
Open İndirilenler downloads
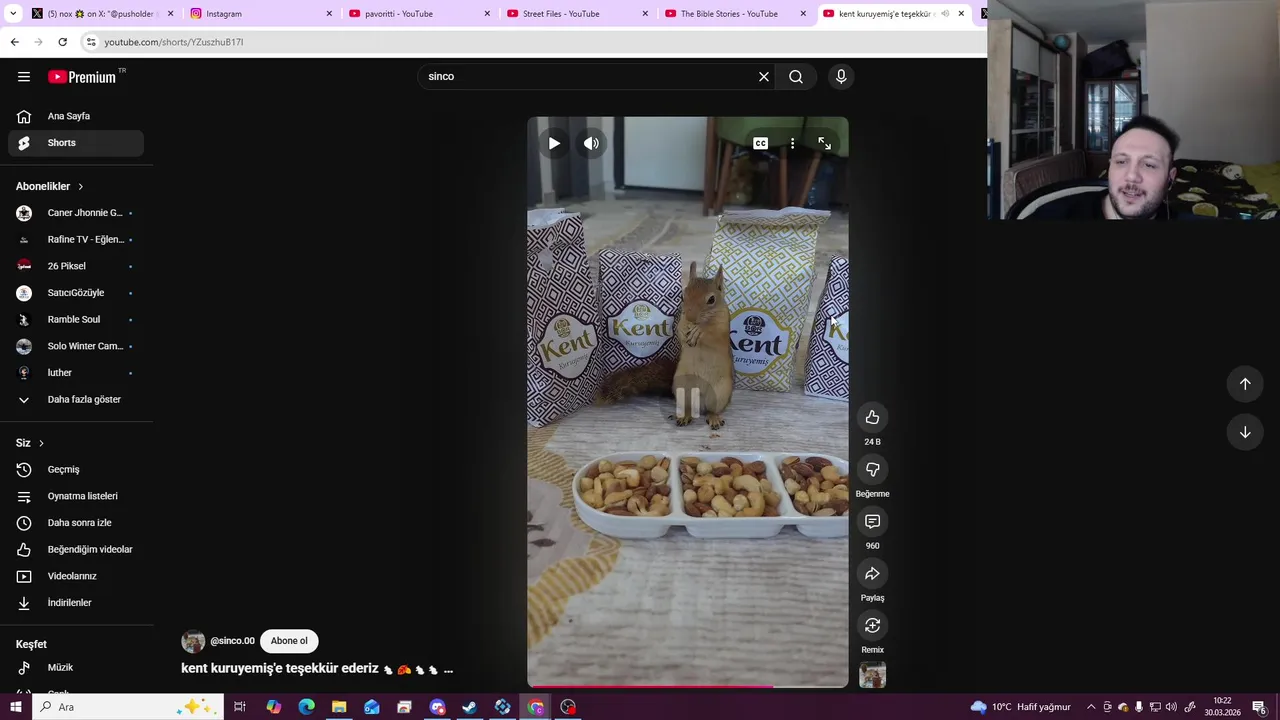pos(76,603)
